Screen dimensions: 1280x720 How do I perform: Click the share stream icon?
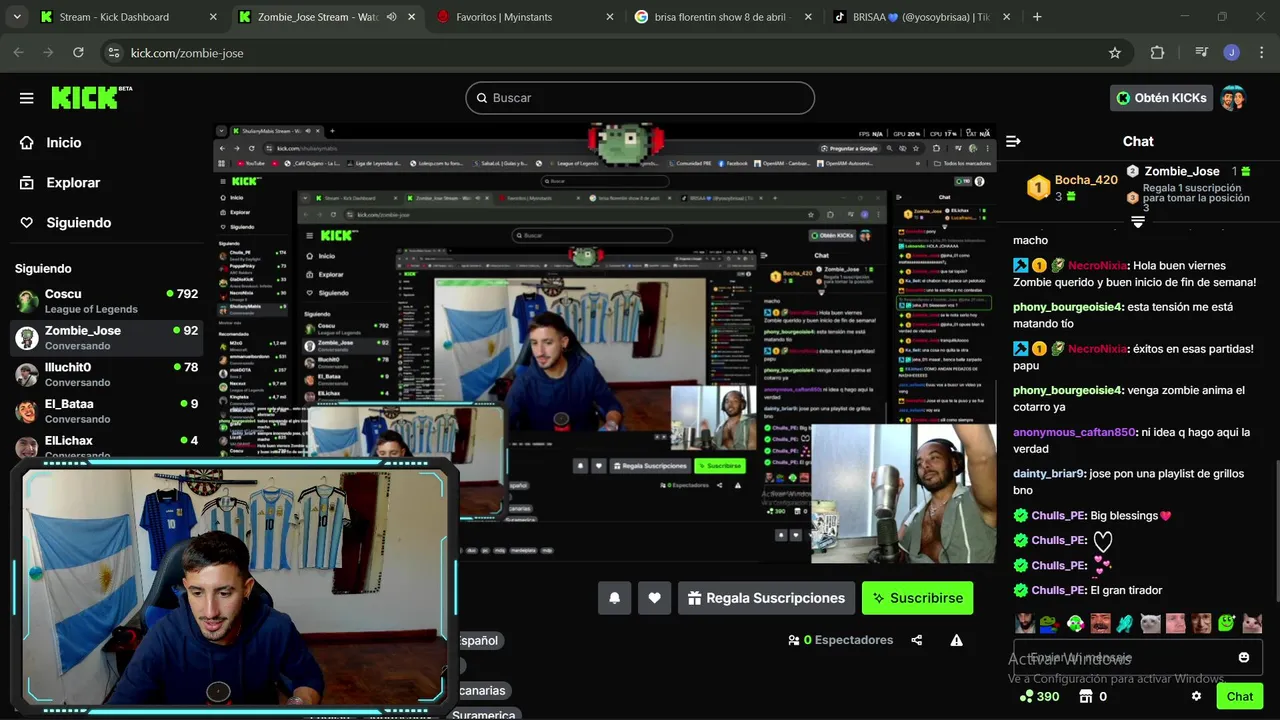[917, 640]
